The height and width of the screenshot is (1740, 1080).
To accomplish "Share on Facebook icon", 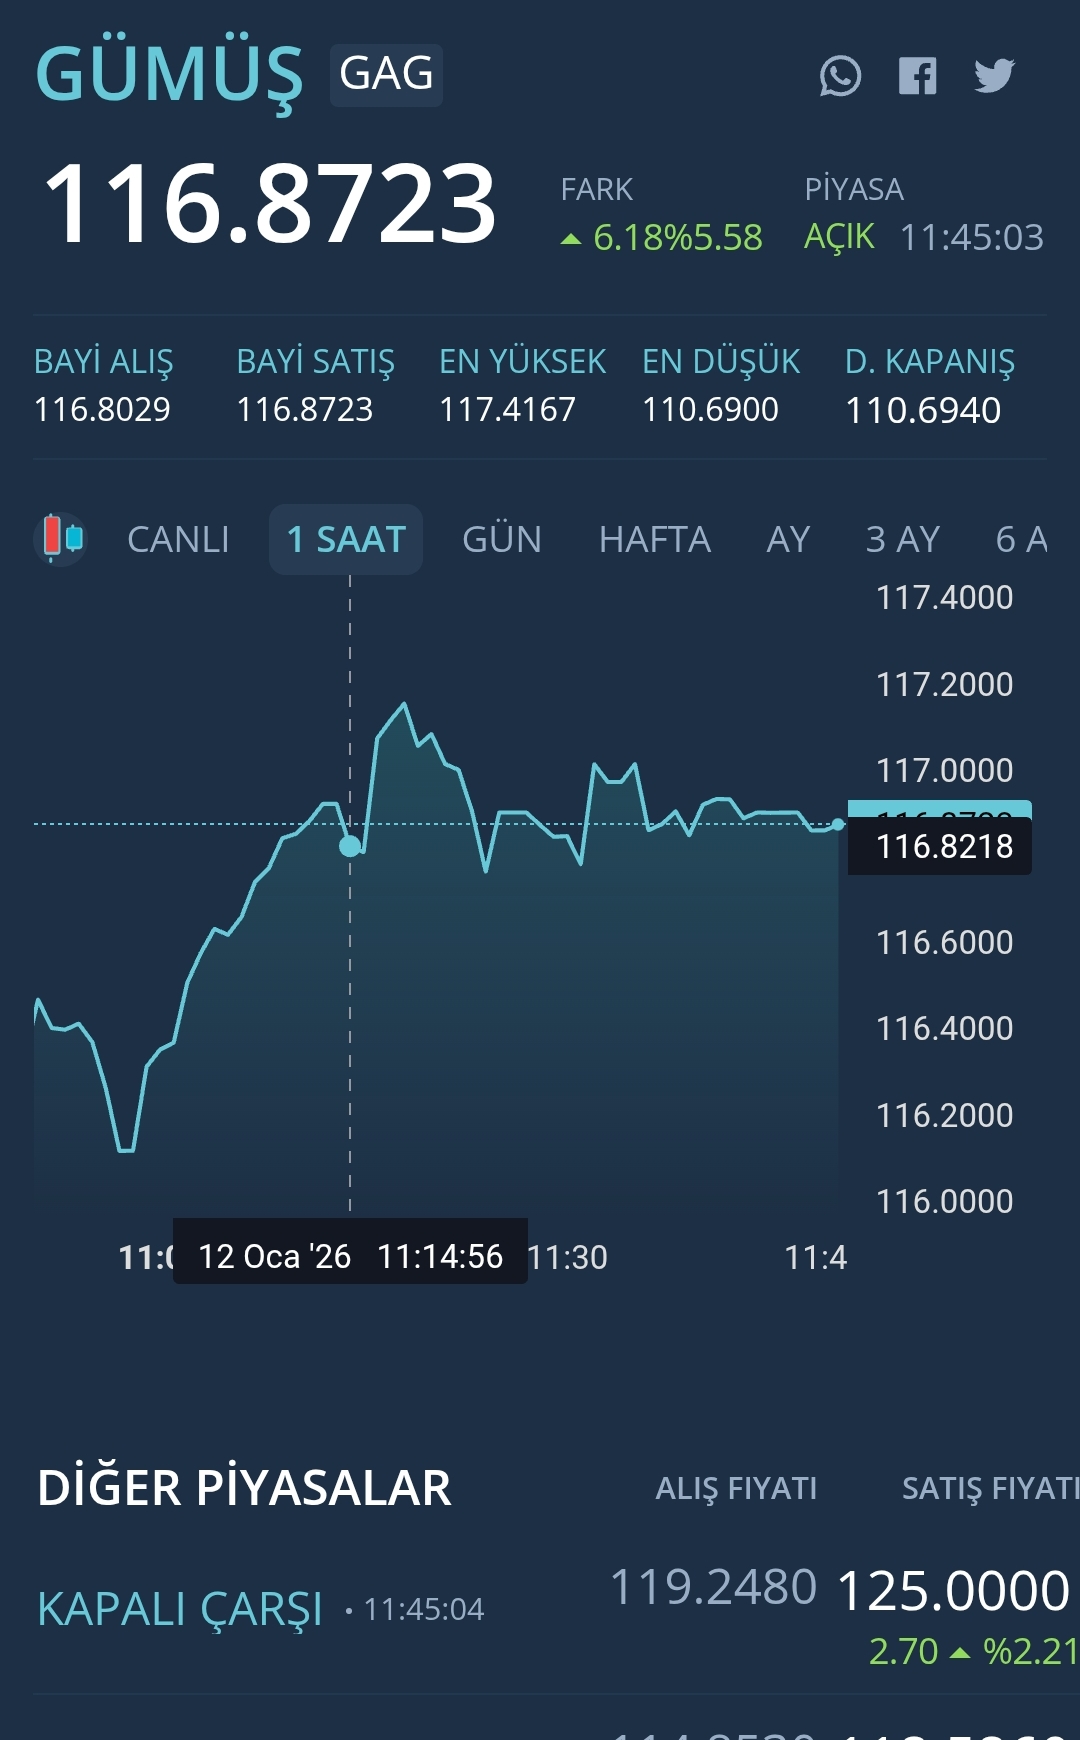I will [x=917, y=76].
